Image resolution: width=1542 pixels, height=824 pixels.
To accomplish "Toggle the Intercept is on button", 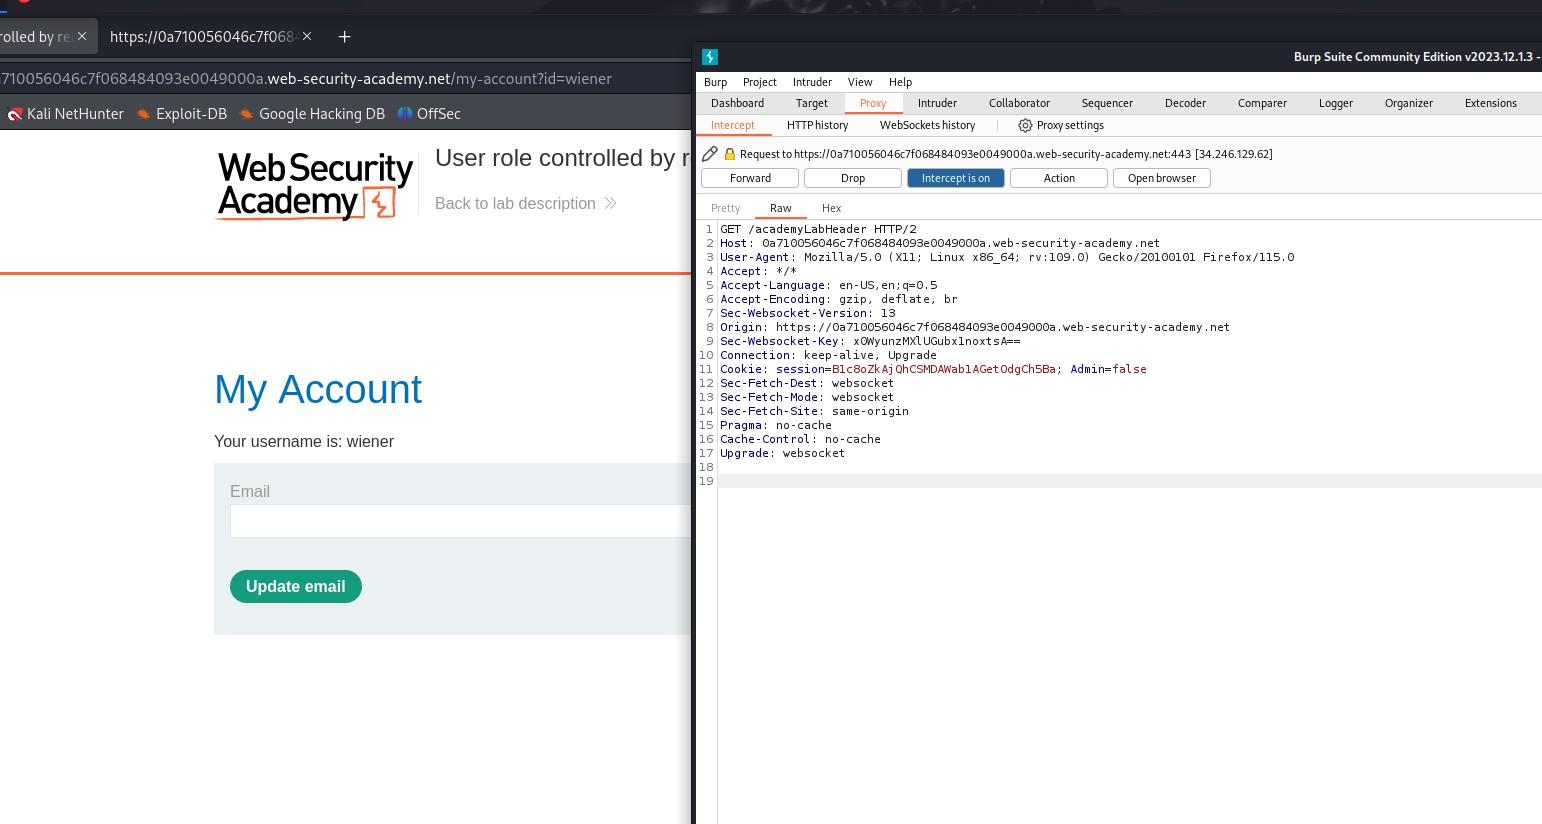I will coord(956,178).
